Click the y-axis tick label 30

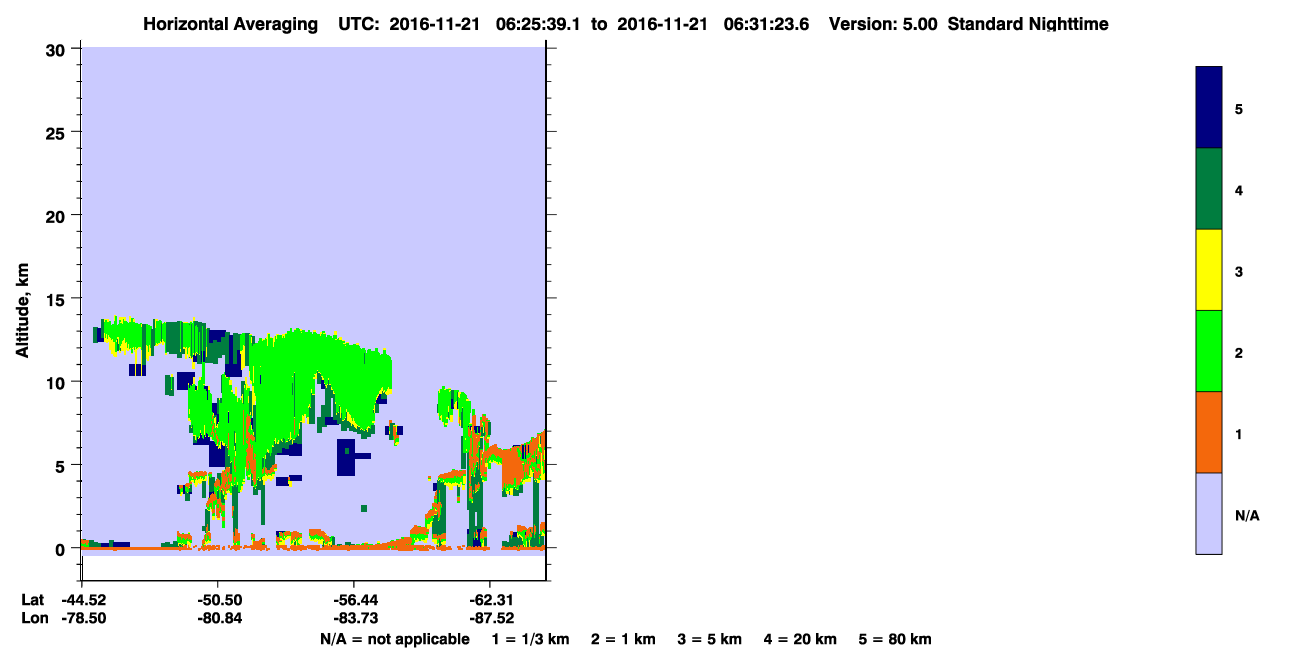pos(57,49)
